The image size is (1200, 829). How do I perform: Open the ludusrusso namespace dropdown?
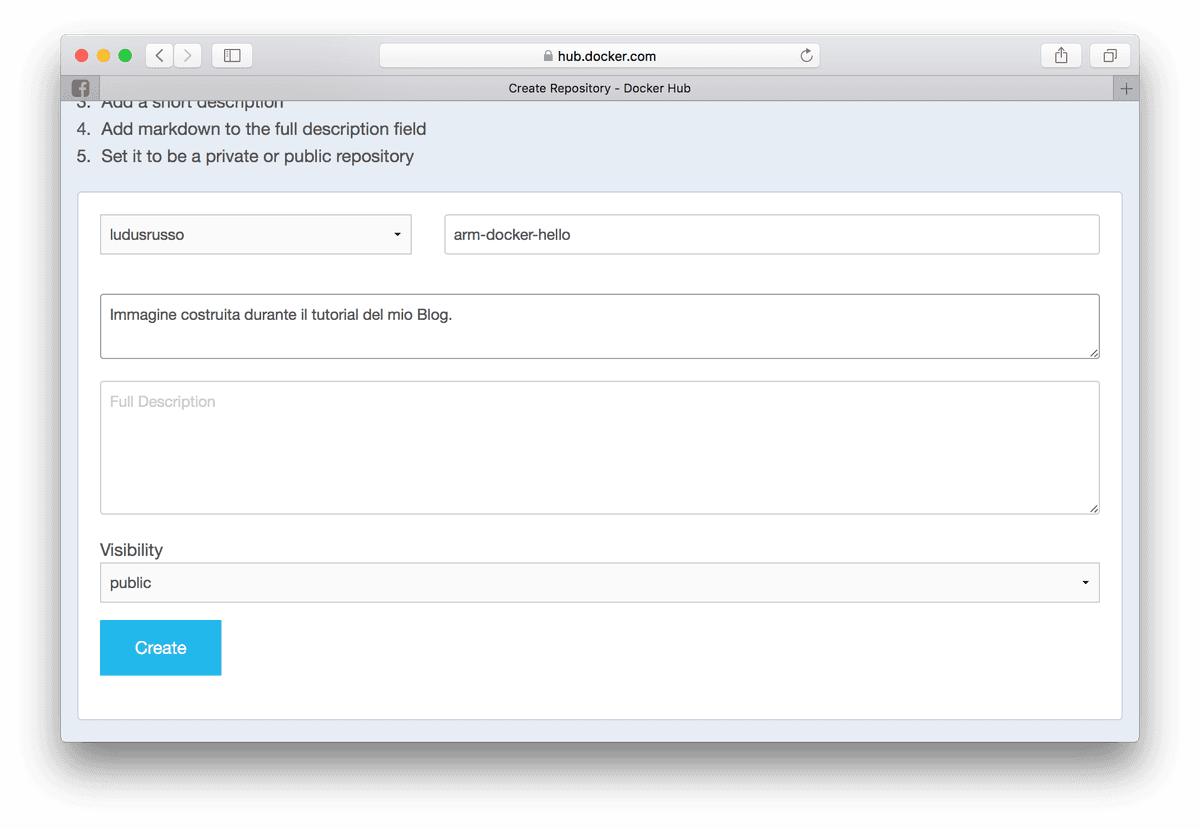(255, 234)
